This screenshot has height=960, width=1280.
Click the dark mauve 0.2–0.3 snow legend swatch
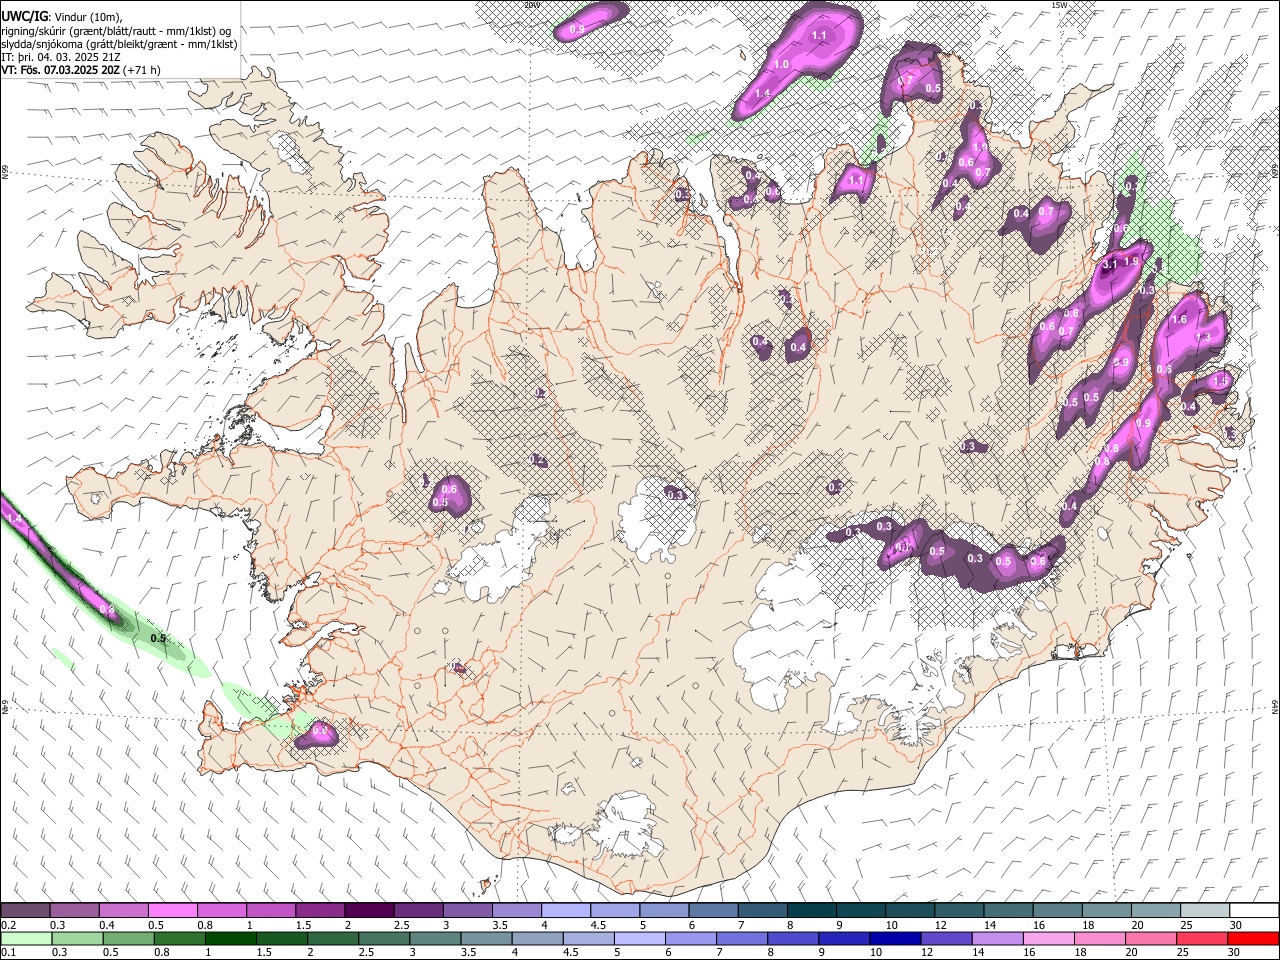pos(25,911)
